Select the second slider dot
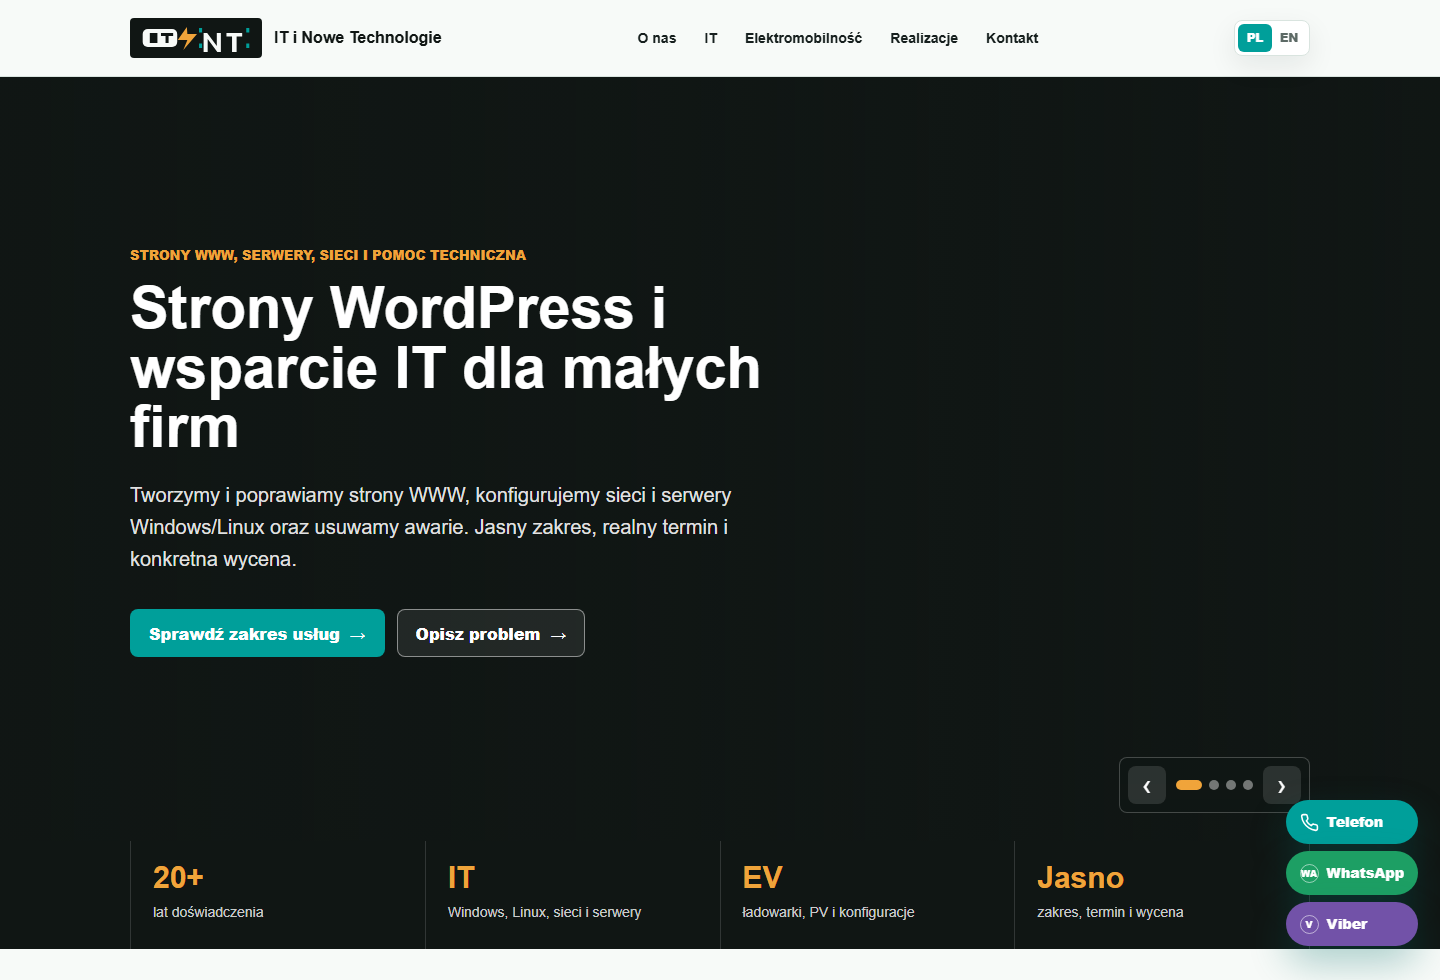Screen dimensions: 1440x980 [1214, 785]
